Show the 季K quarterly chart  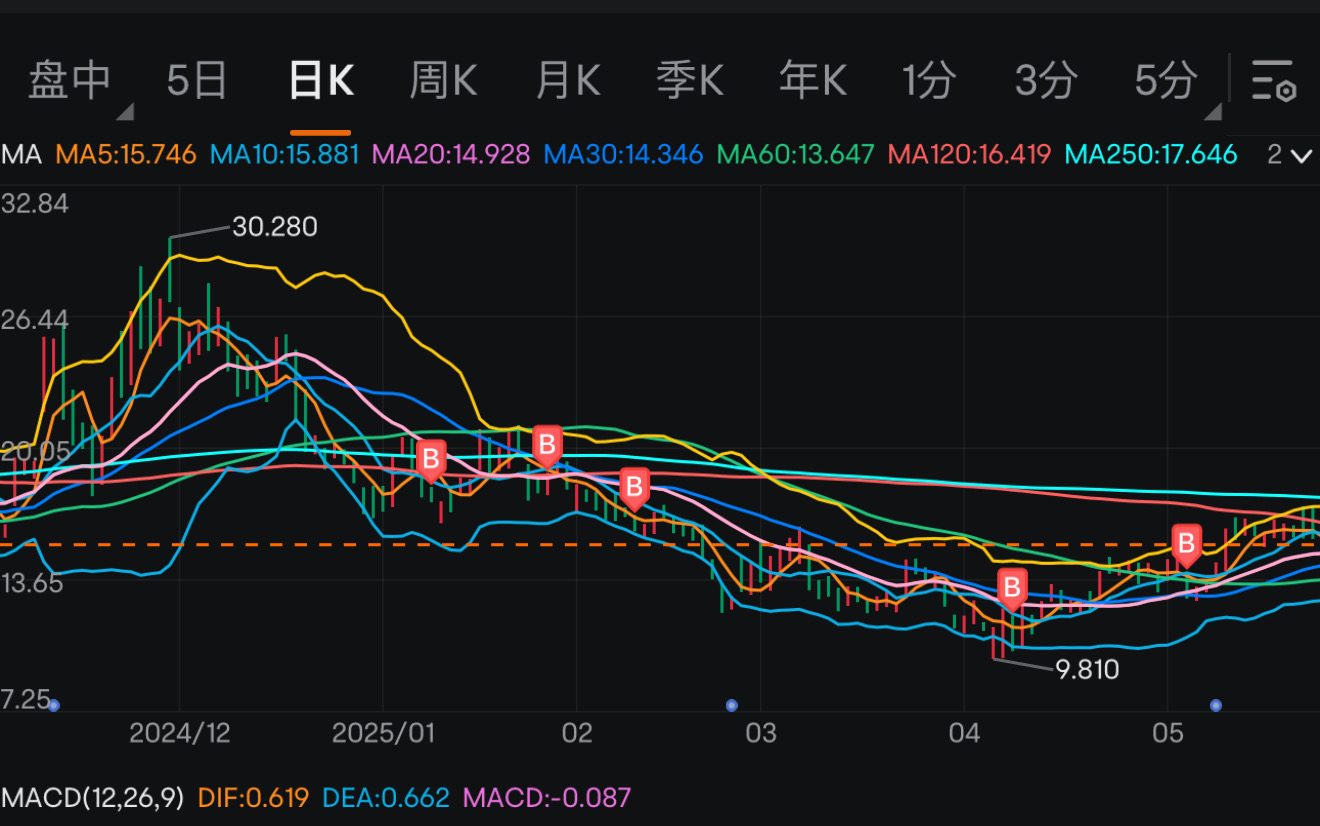tap(689, 80)
